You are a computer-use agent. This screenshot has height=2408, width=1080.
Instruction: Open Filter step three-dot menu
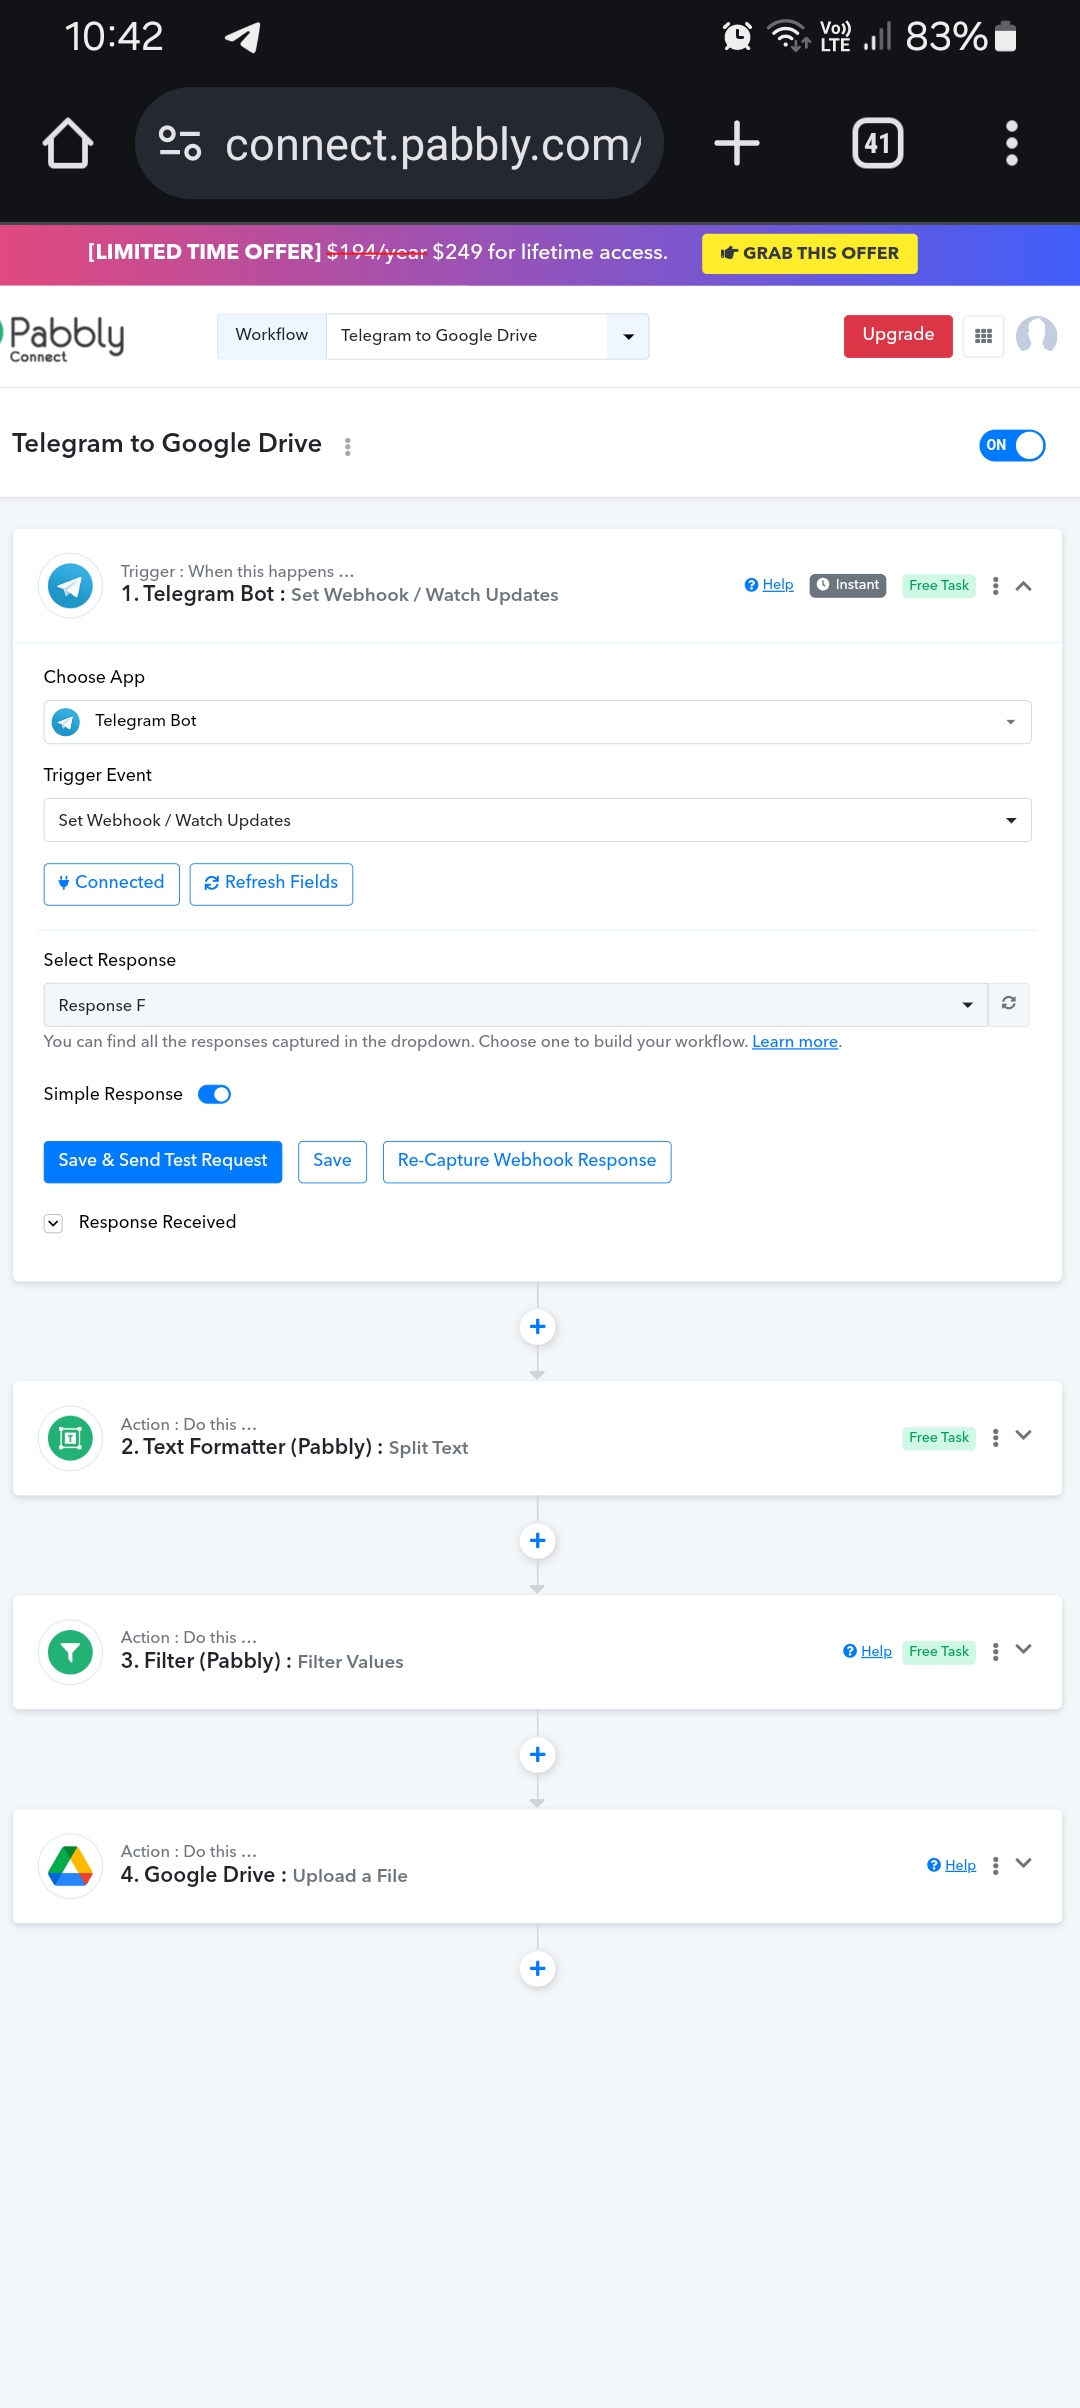(995, 1652)
